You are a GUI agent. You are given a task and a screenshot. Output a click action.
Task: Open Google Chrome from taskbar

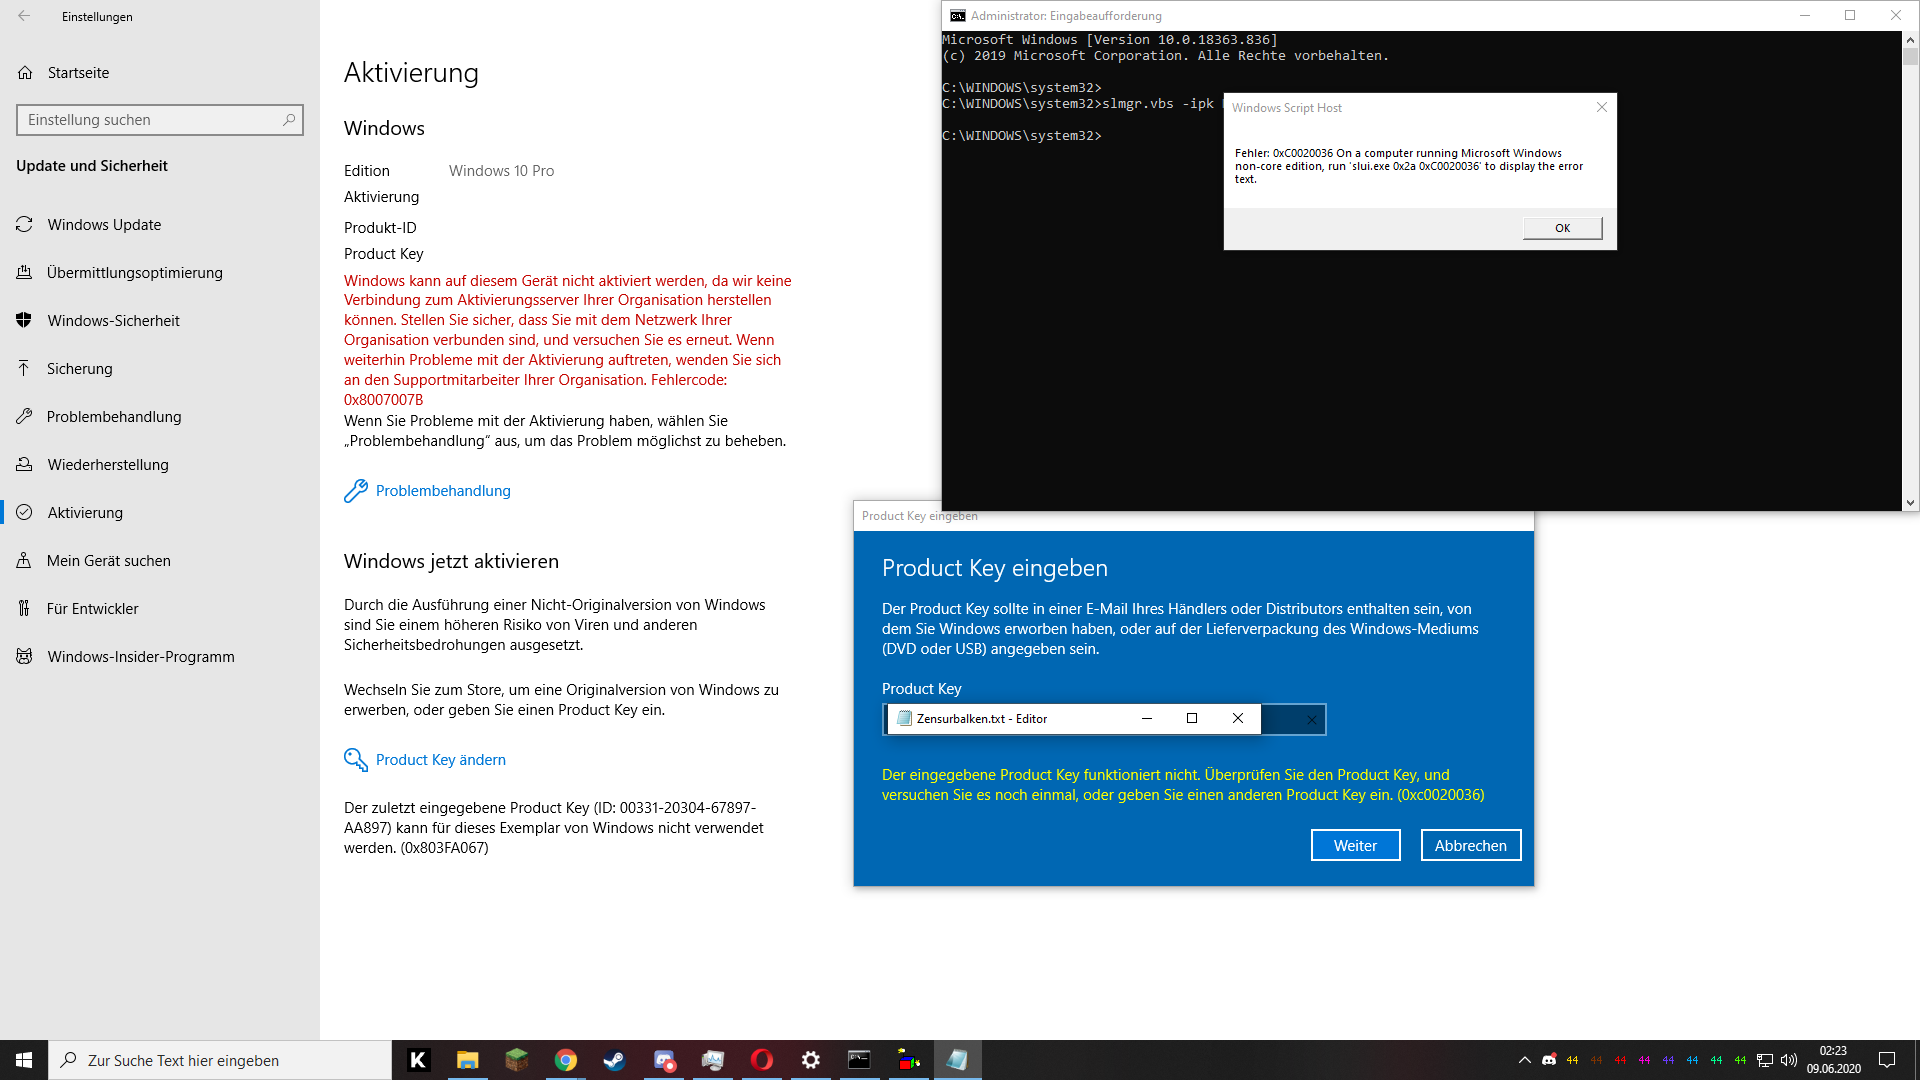tap(566, 1060)
